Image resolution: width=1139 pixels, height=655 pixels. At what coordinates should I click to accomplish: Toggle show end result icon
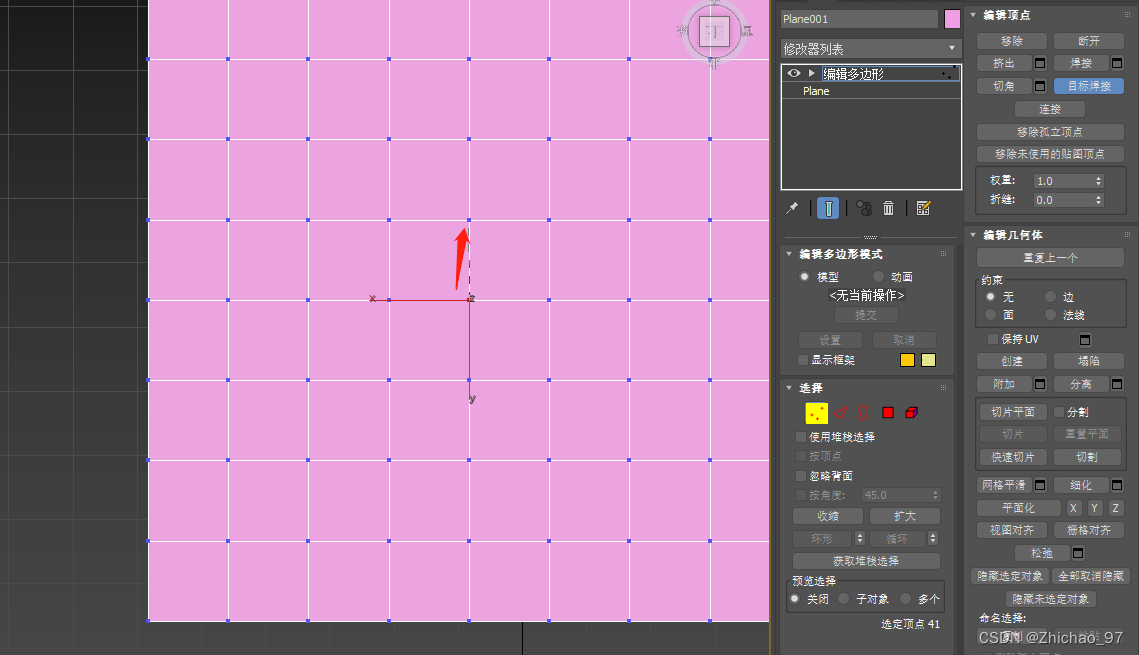(828, 208)
